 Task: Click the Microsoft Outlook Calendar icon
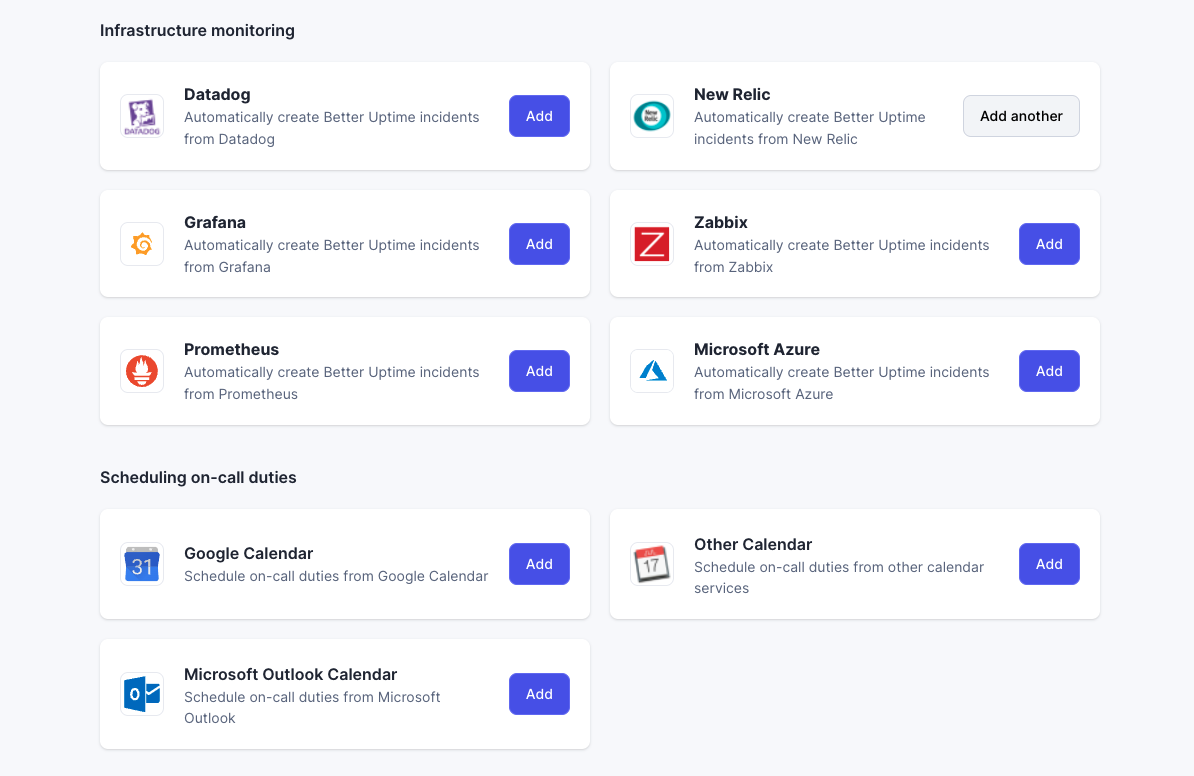click(x=142, y=694)
